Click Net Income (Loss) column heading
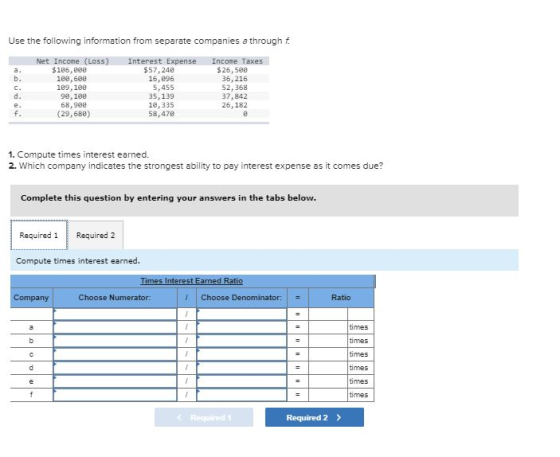560x457 pixels. (x=72, y=61)
